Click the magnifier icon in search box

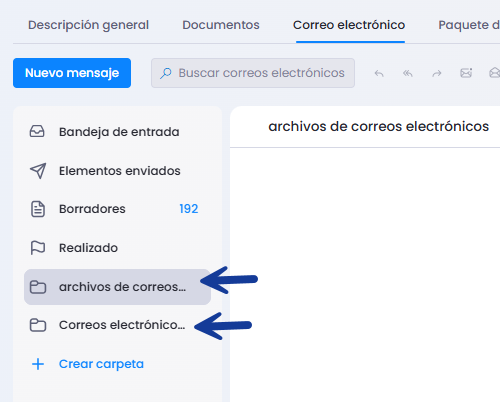[x=166, y=73]
